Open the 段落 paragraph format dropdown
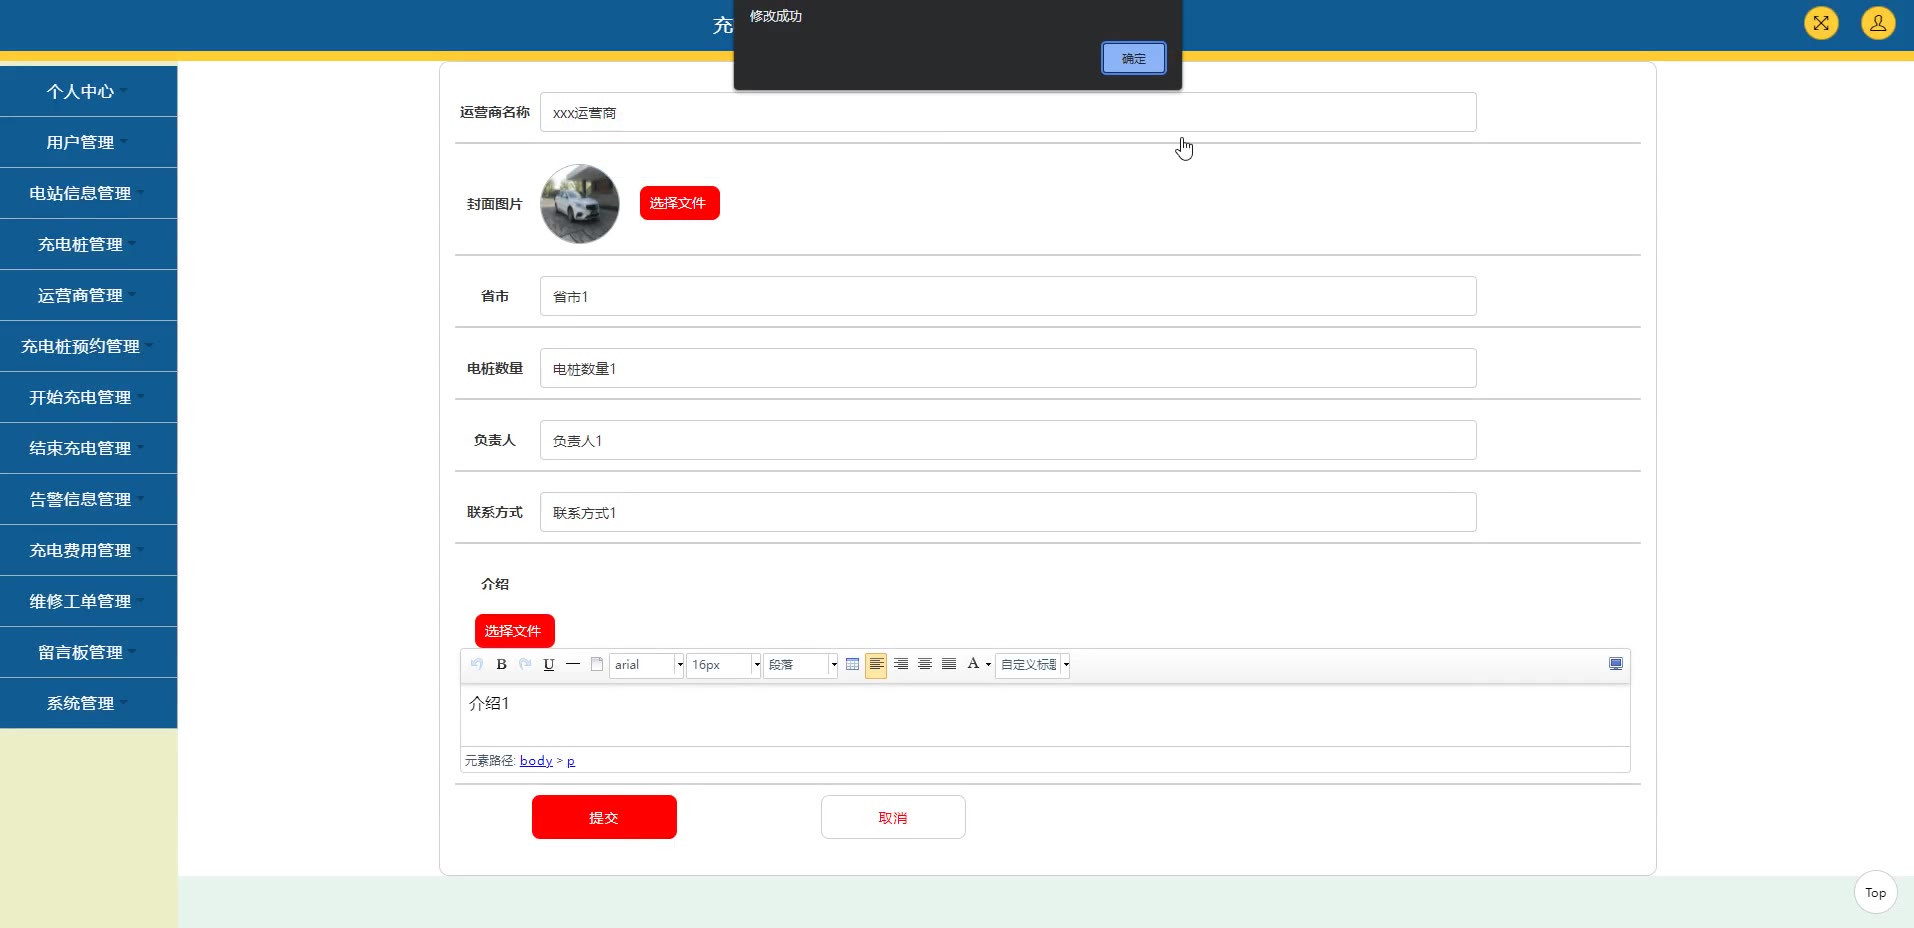 coord(833,665)
